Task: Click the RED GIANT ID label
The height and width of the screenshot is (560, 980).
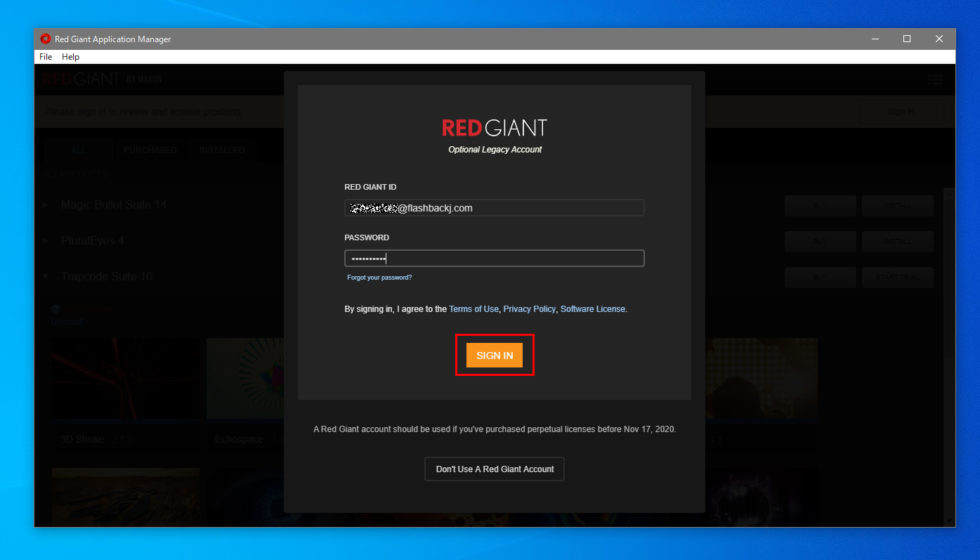Action: (370, 187)
